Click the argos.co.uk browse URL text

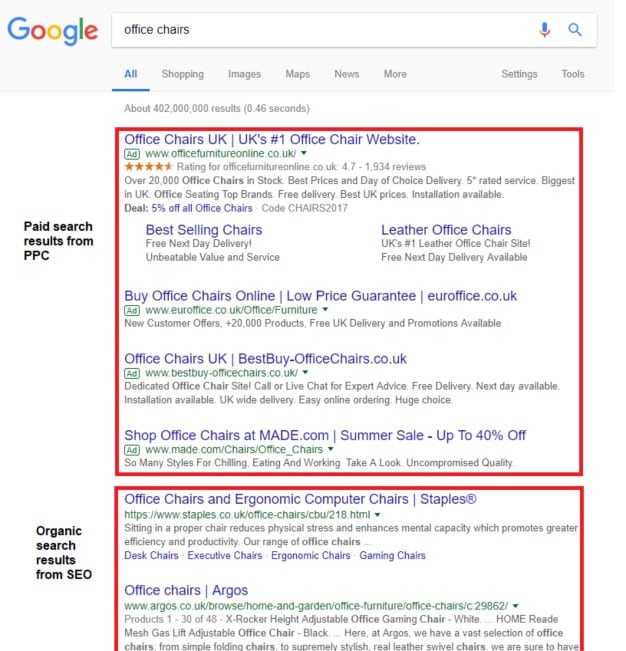tap(316, 606)
